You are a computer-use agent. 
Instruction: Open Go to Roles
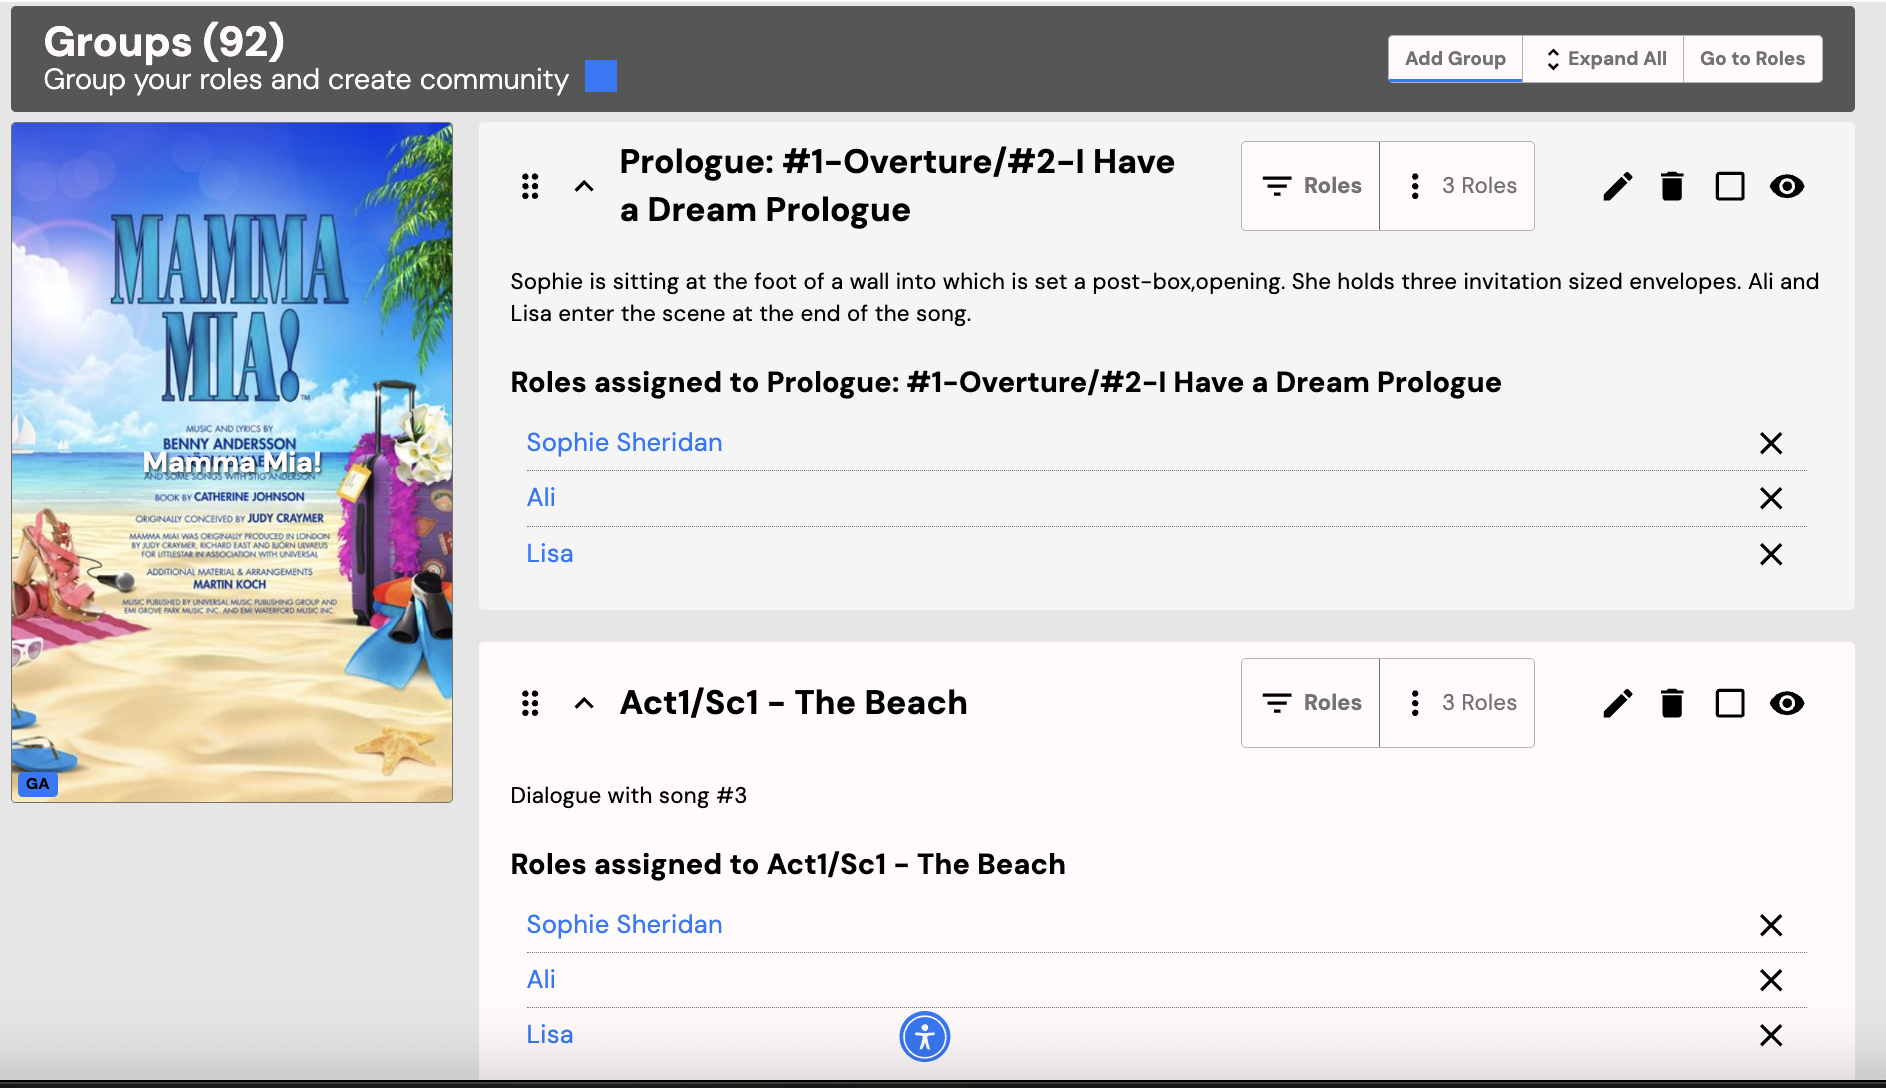[1752, 59]
